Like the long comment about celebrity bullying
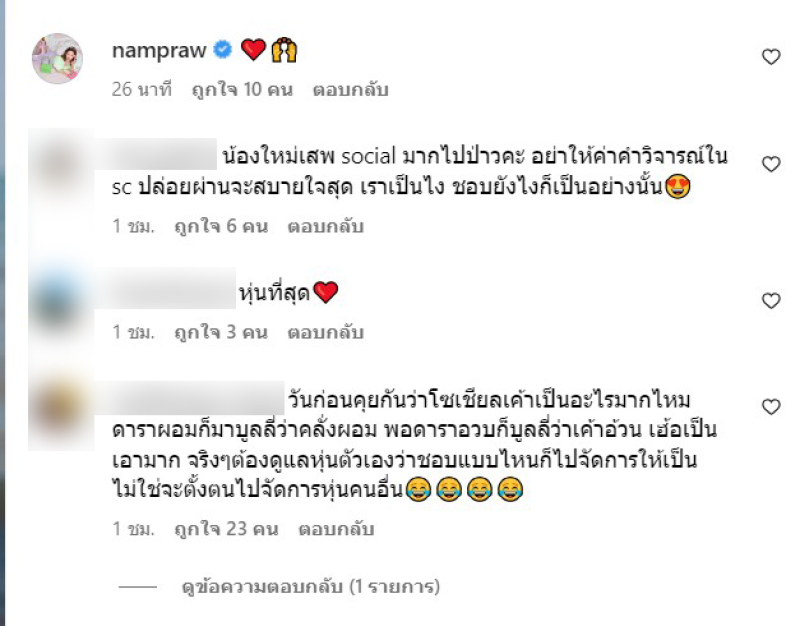 coord(771,407)
